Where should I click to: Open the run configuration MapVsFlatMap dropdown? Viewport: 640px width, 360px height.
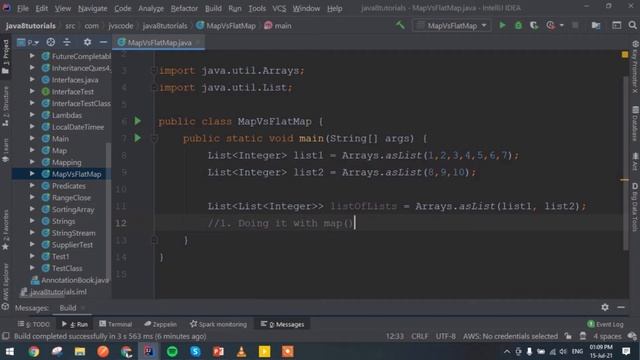tap(452, 25)
